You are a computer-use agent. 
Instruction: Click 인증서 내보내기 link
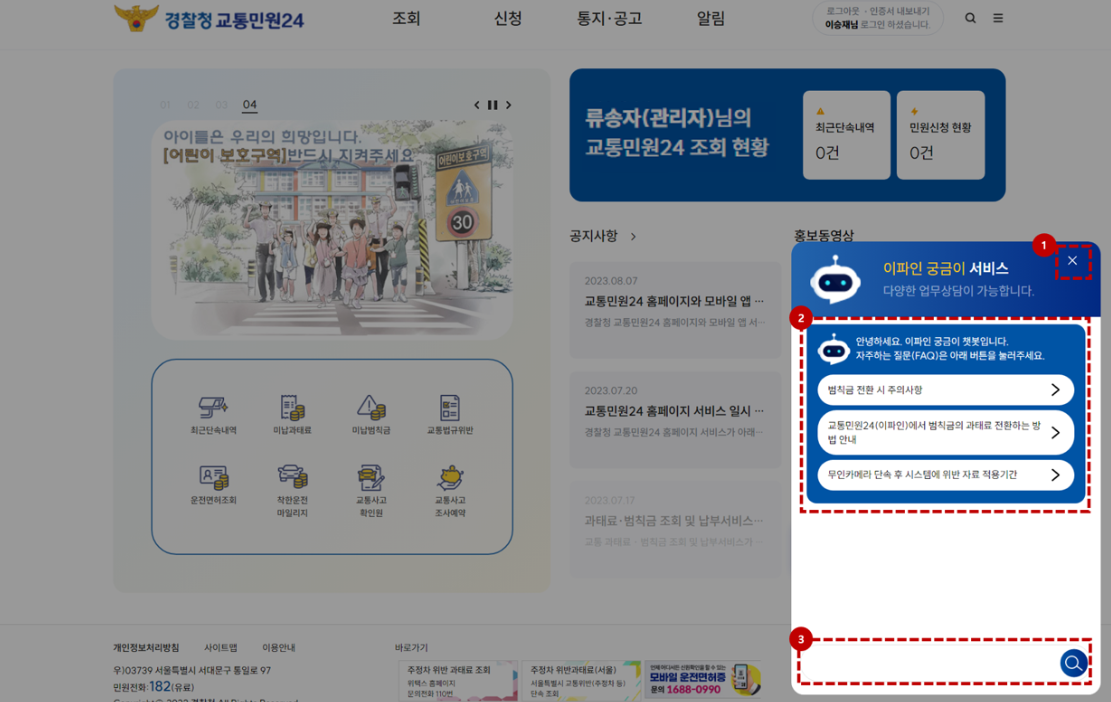899,11
